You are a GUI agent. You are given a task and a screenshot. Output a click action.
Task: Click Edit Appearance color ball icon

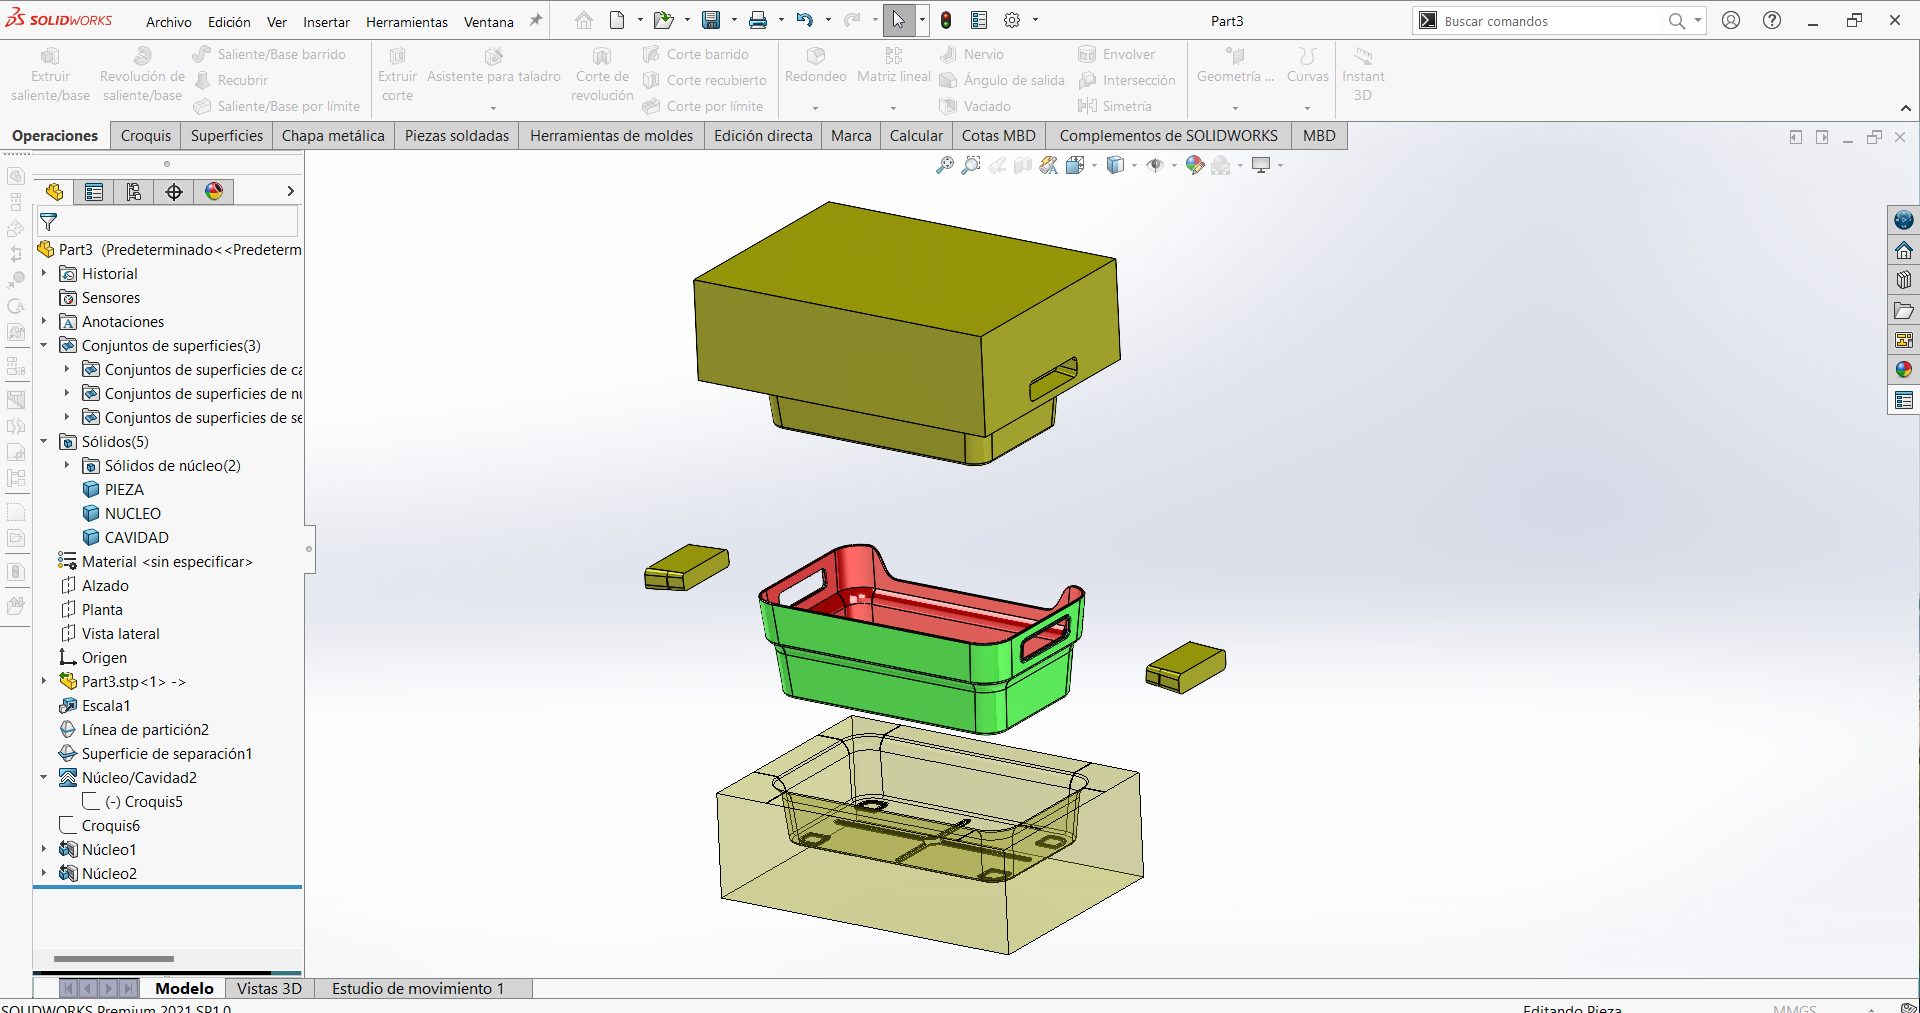click(1194, 165)
